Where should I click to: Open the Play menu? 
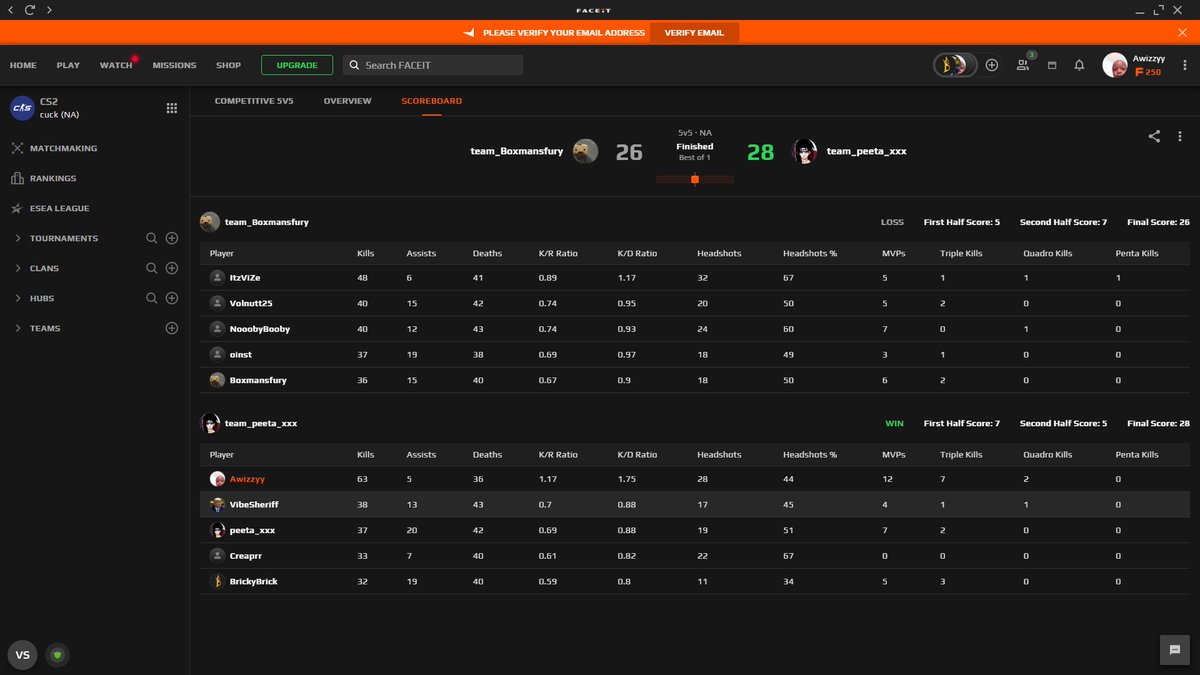pos(68,65)
